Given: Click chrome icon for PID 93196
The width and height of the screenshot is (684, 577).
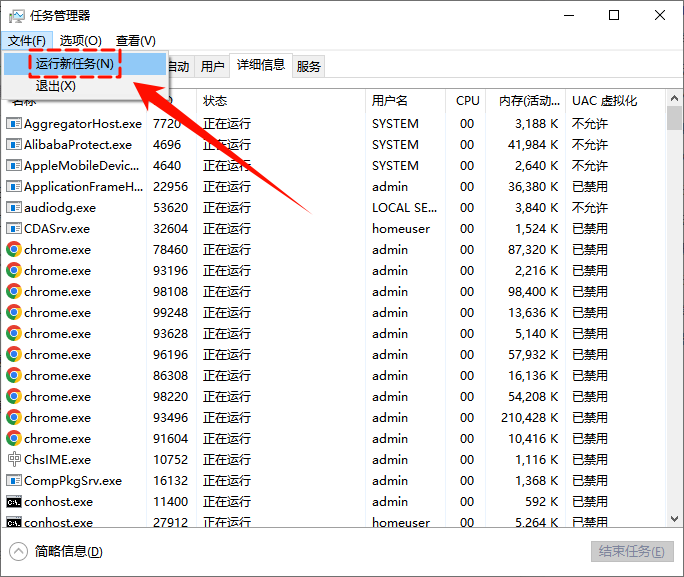Looking at the screenshot, I should click(14, 270).
